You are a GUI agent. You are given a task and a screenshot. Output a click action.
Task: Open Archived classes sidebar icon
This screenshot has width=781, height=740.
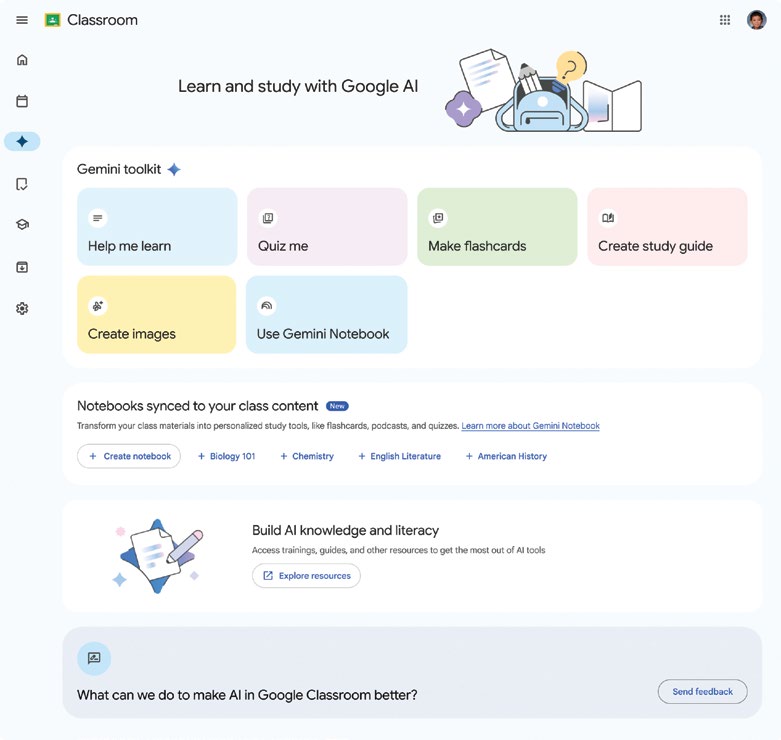pos(22,267)
